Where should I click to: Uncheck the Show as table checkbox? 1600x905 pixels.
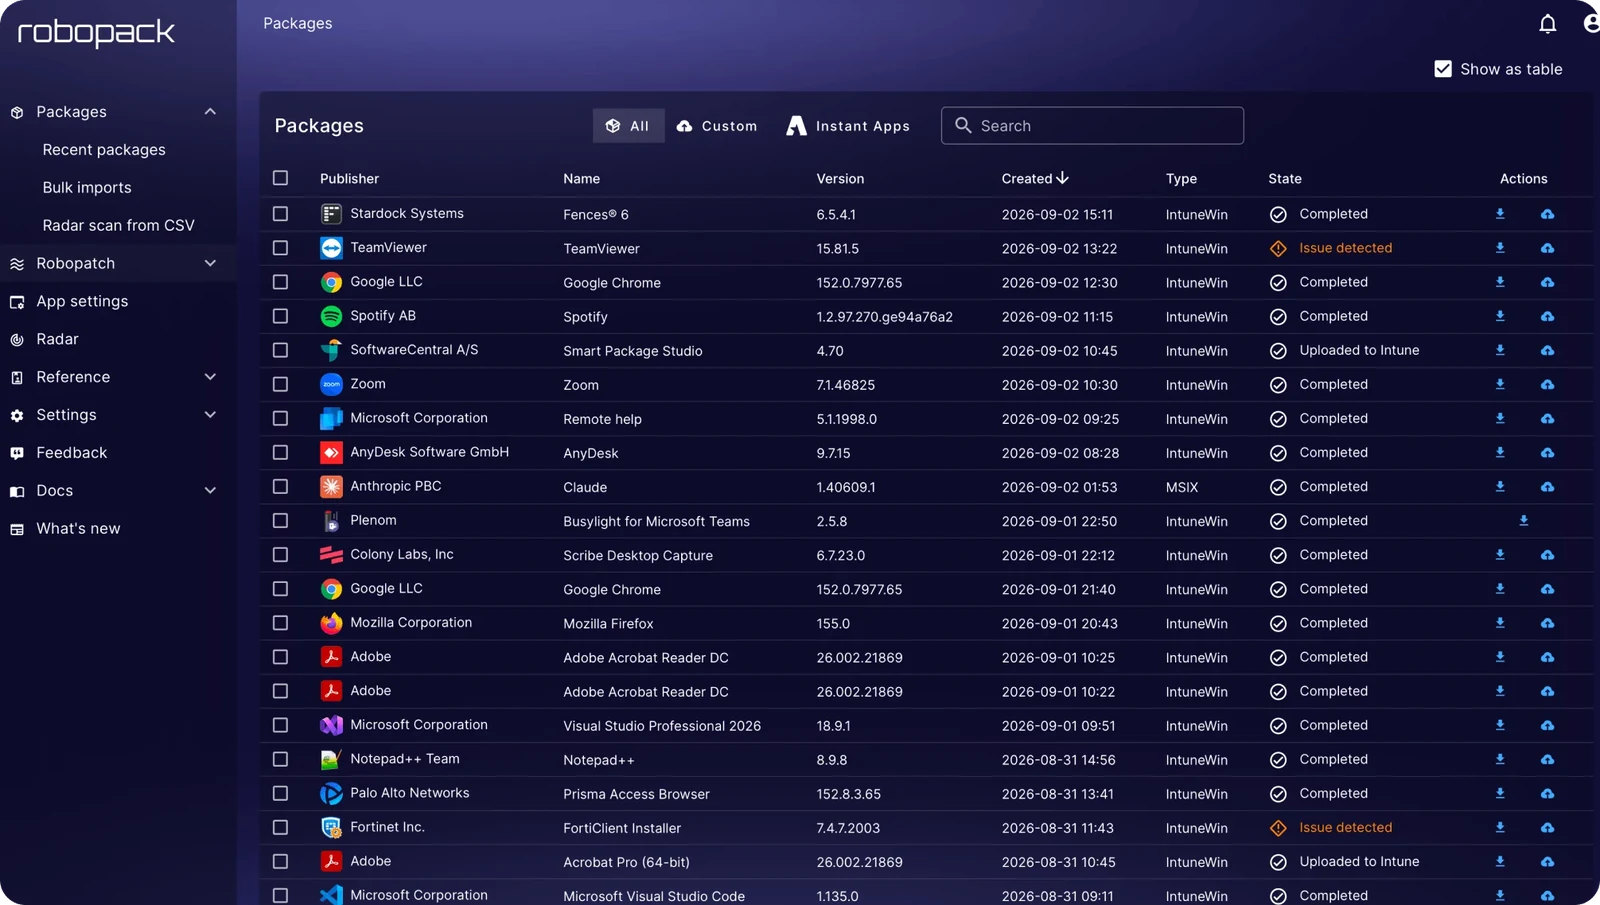coord(1443,69)
